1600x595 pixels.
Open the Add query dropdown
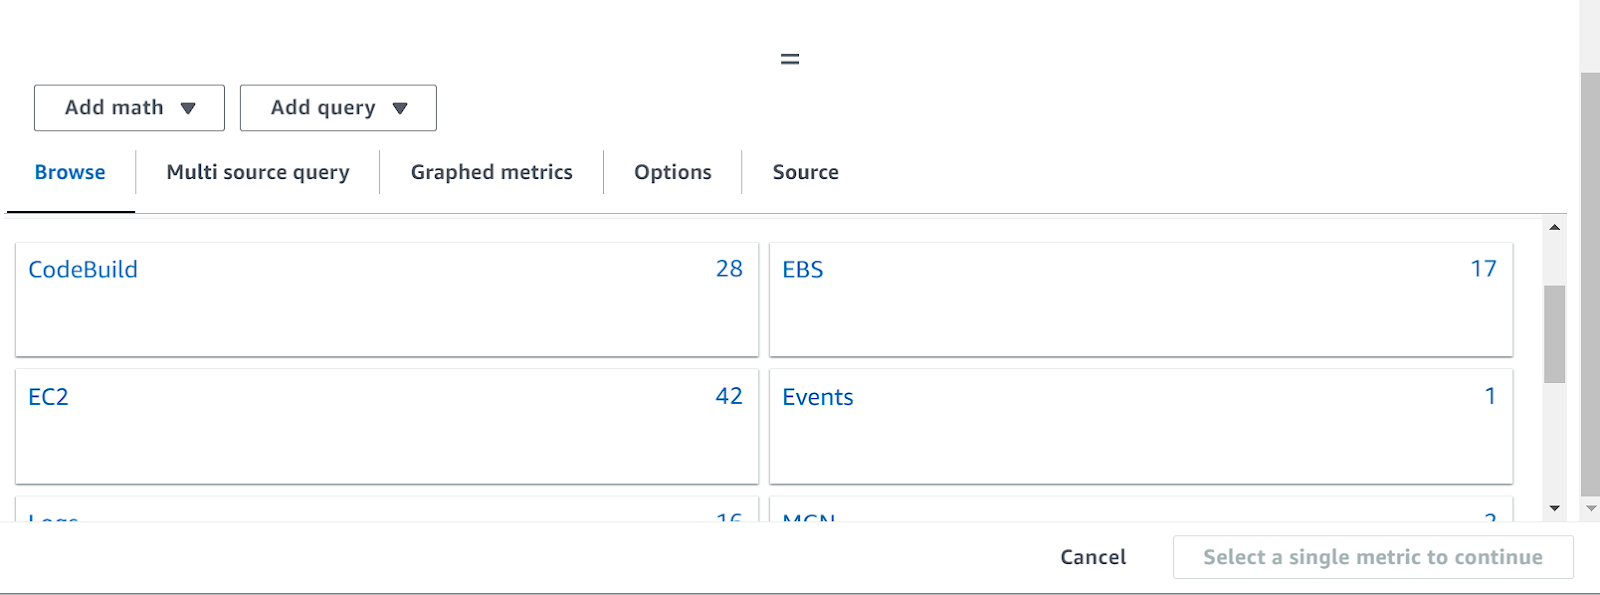[338, 108]
